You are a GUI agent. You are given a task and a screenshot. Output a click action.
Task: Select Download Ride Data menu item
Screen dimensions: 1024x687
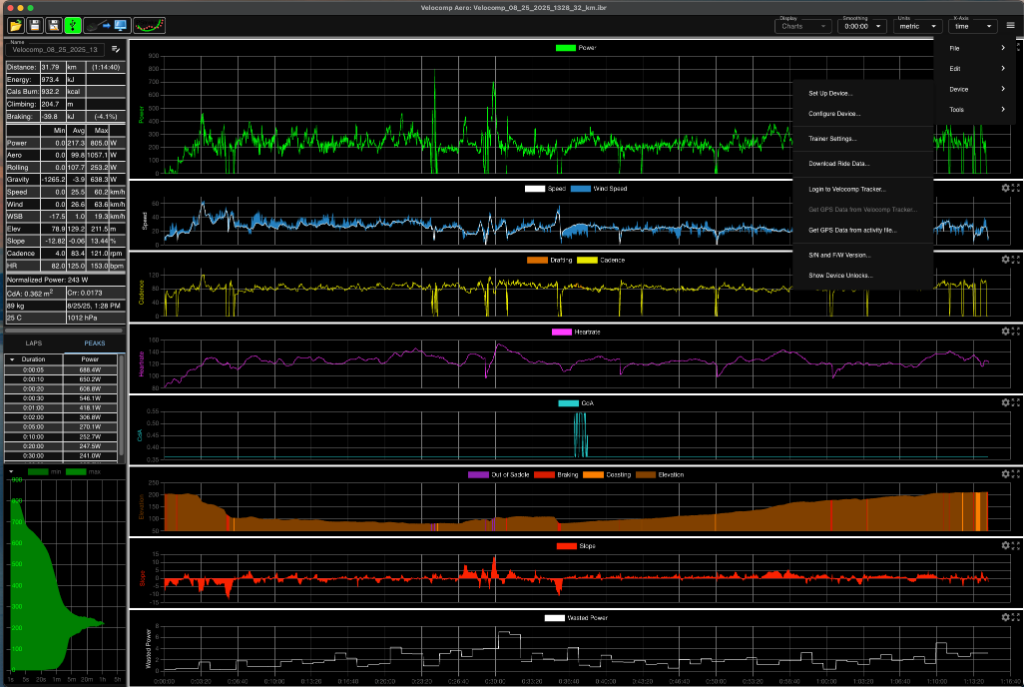[839, 163]
